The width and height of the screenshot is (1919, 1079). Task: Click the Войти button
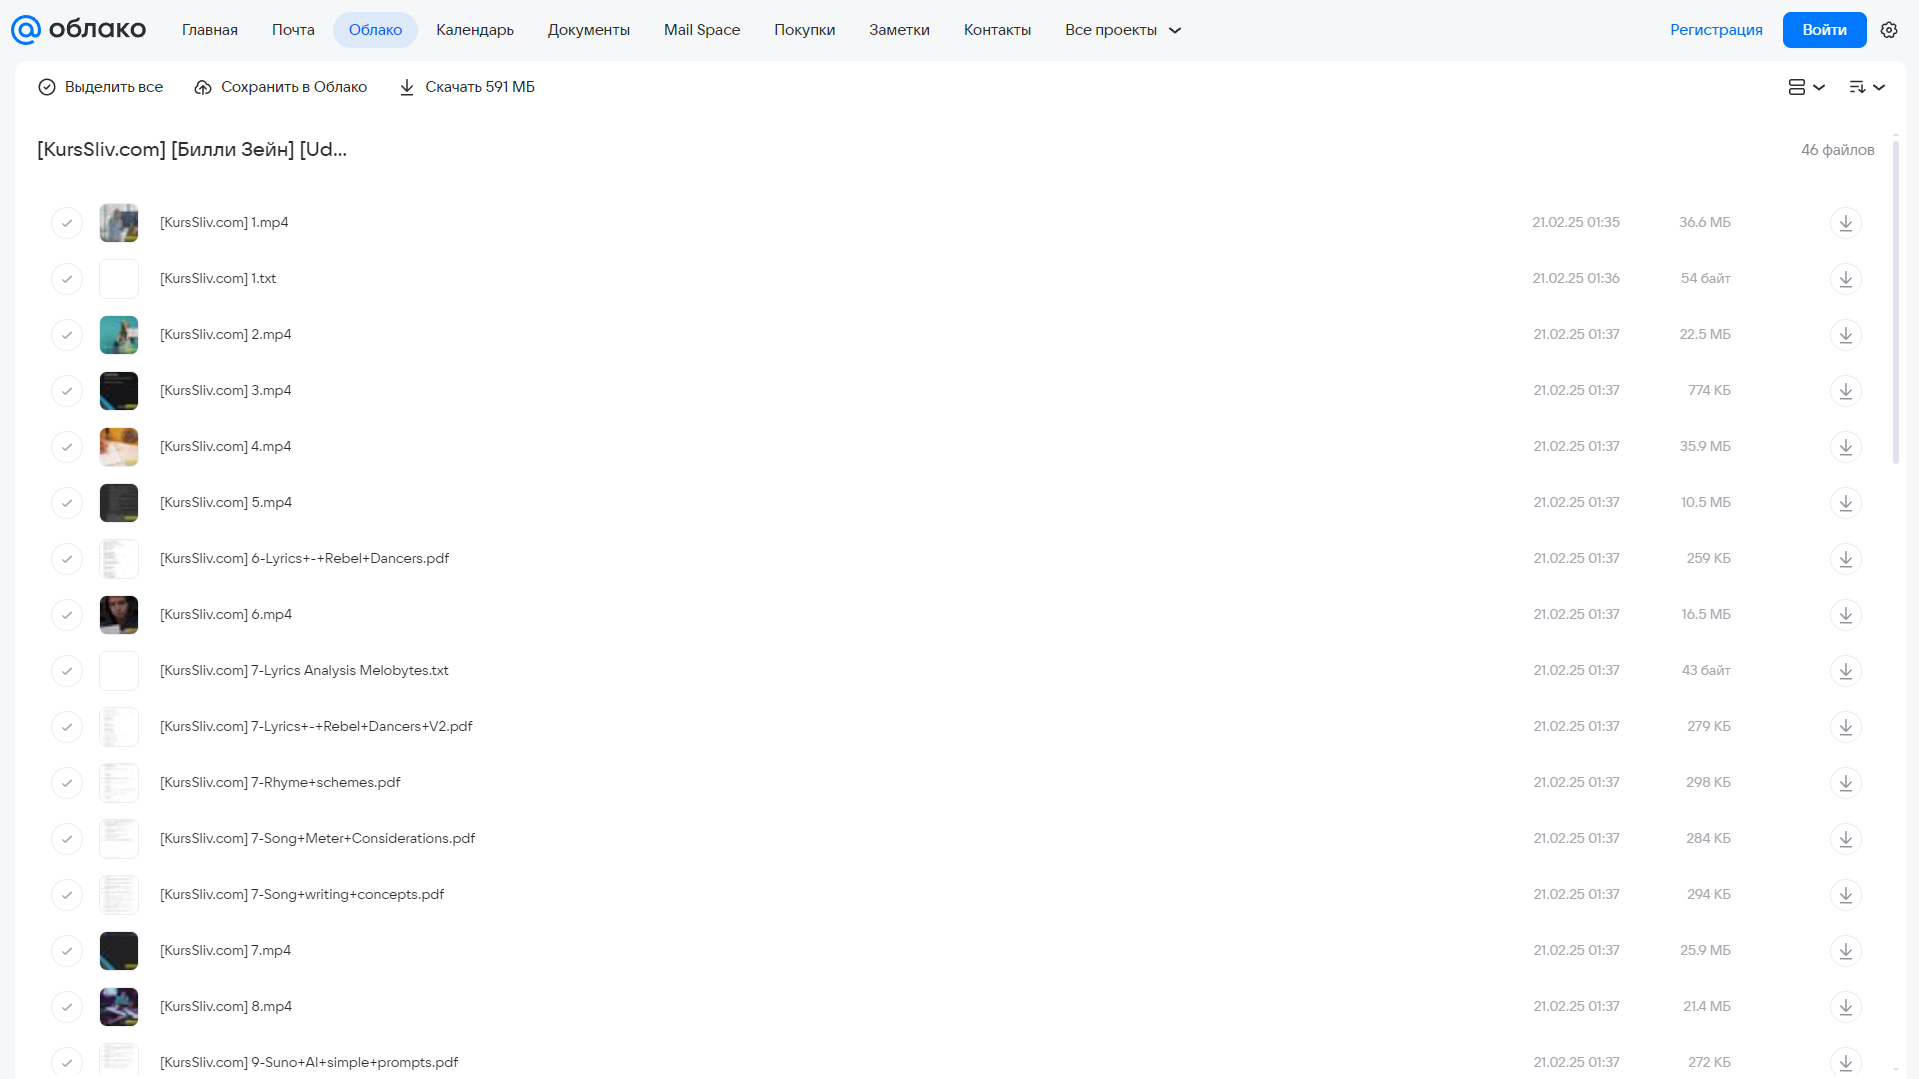pos(1824,30)
